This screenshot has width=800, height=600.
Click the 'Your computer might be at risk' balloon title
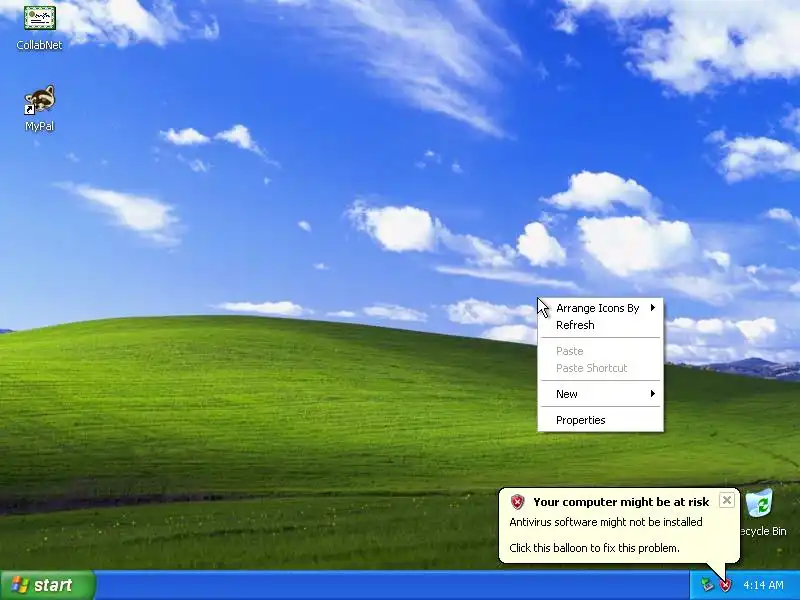click(621, 502)
